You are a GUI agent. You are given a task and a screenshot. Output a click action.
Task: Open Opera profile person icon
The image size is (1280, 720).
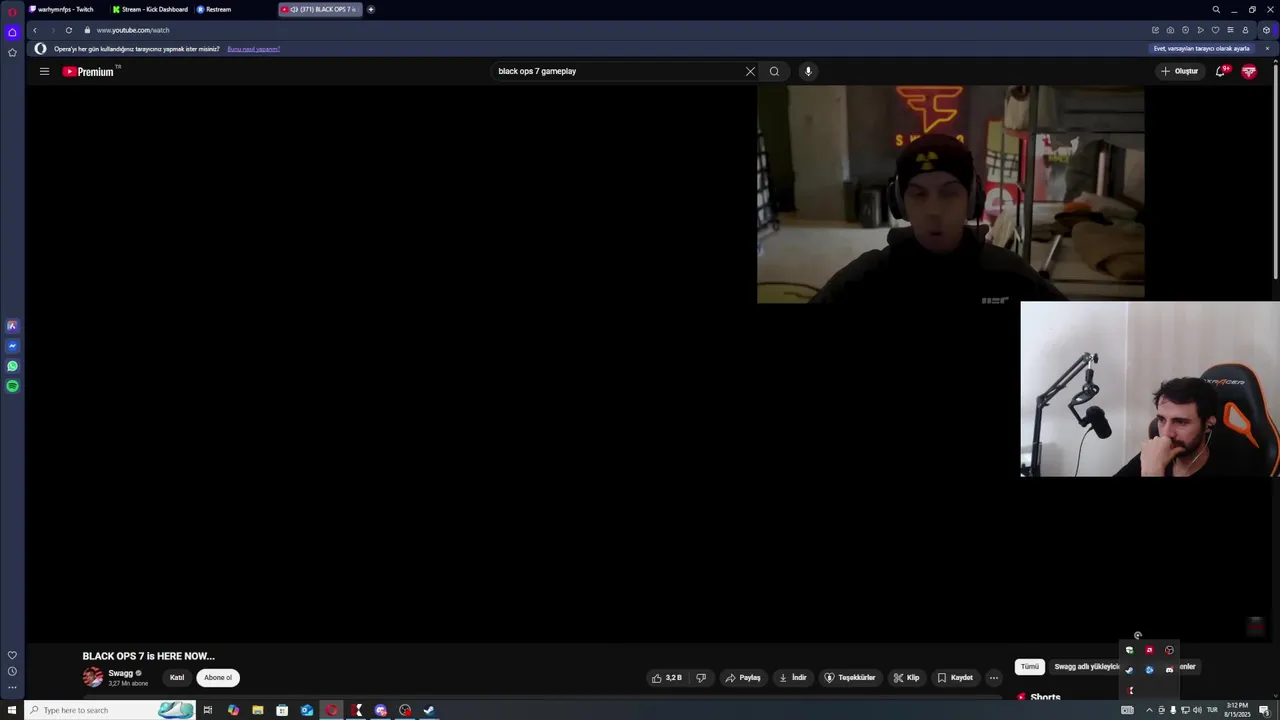[x=1245, y=30]
